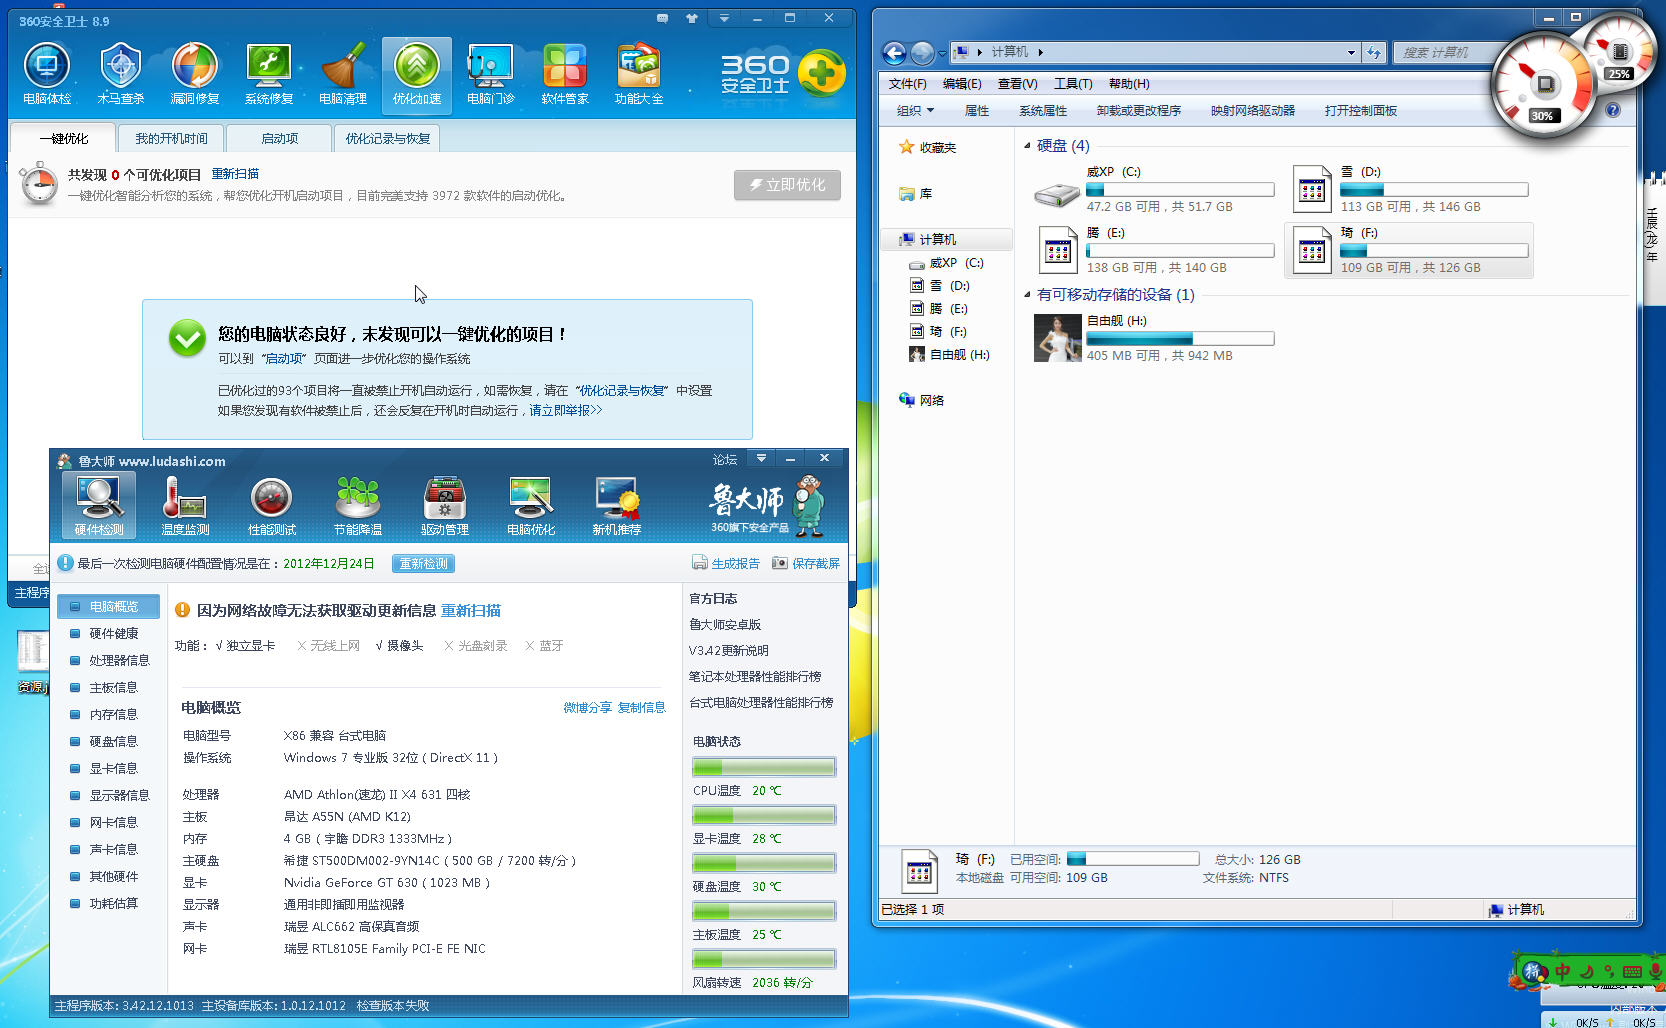Open the 木马查杀 trojan scan tool
Screen dimensions: 1666x1028
click(x=120, y=70)
